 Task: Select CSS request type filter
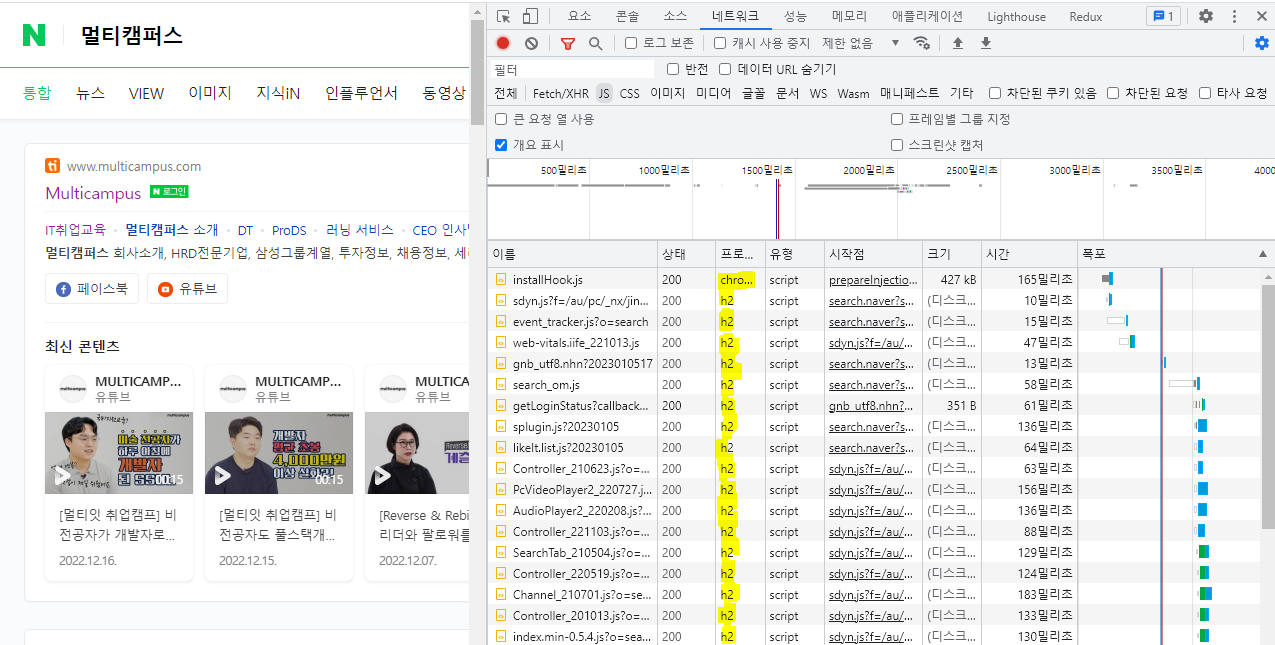[x=629, y=93]
